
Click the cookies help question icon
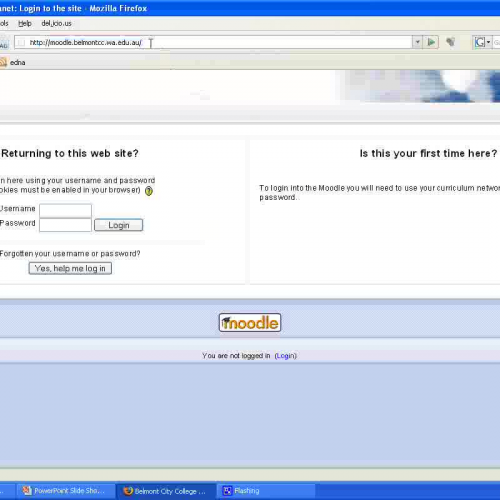[x=149, y=191]
